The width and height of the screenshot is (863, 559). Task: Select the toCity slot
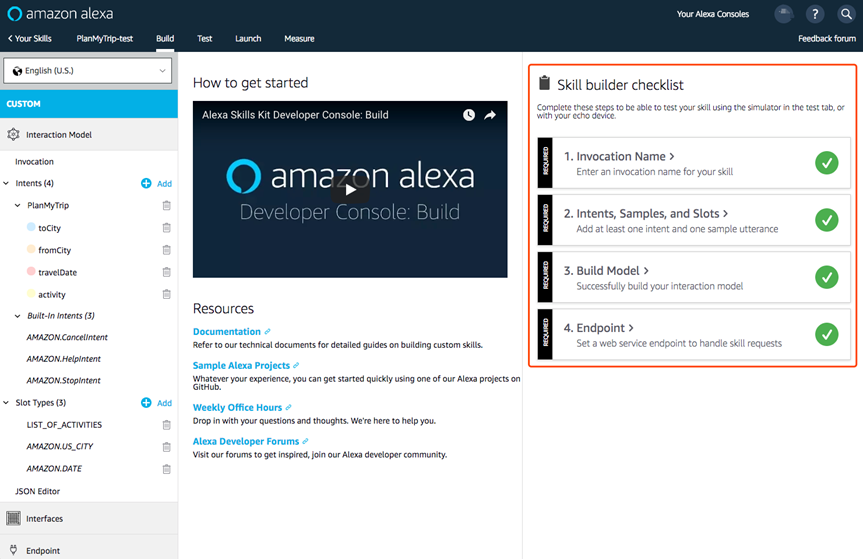(49, 228)
